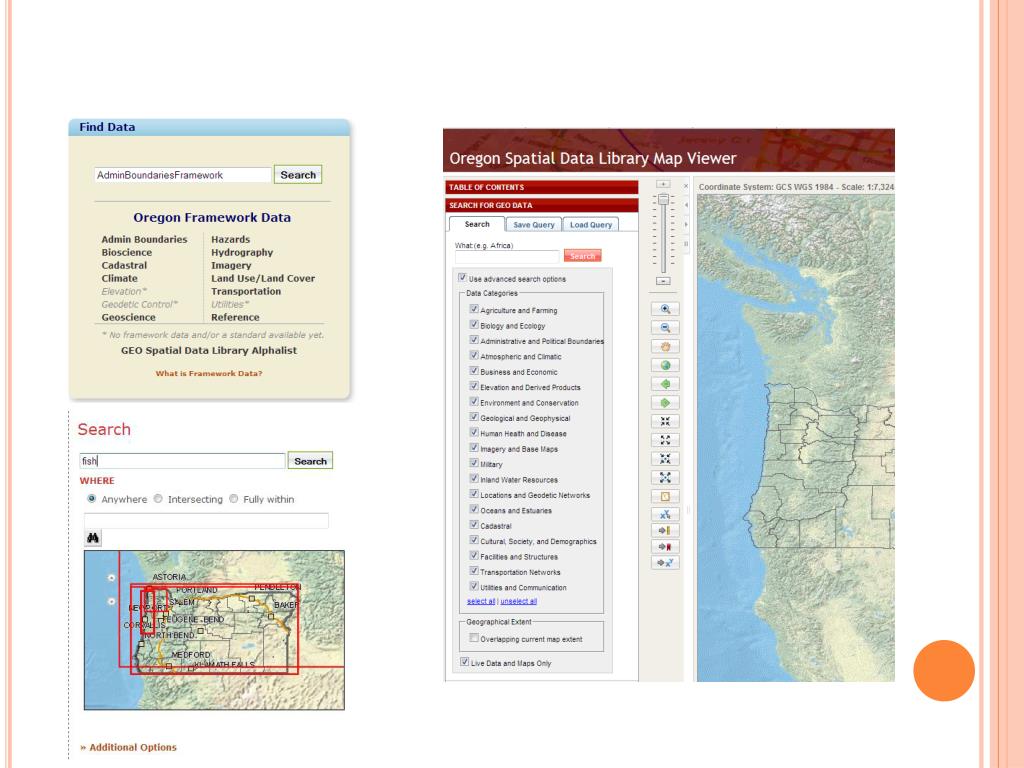Select the Fully within radio option
Screen dimensions: 1024x768
[x=234, y=499]
